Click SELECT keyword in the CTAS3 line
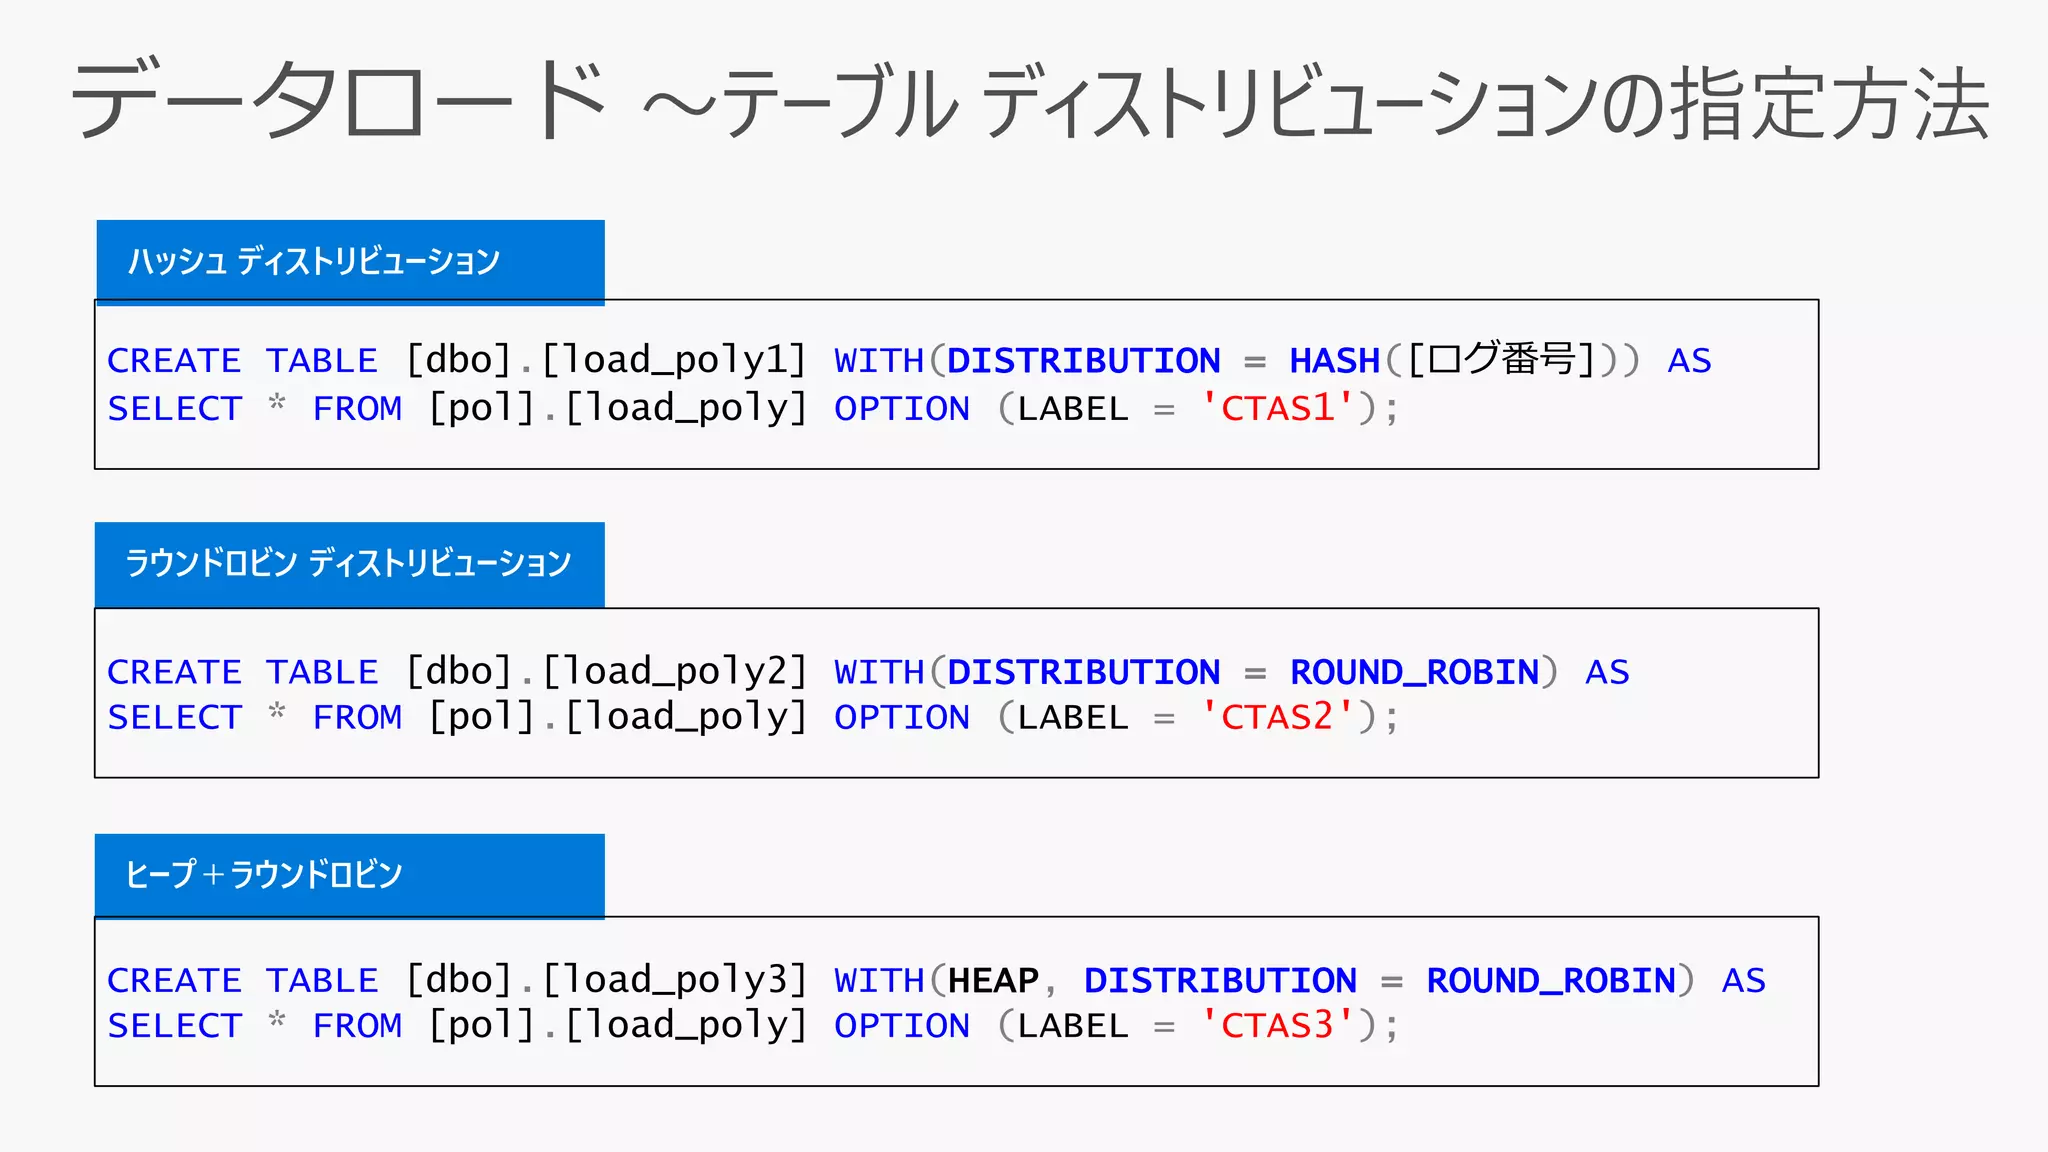This screenshot has height=1152, width=2048. [x=175, y=1026]
